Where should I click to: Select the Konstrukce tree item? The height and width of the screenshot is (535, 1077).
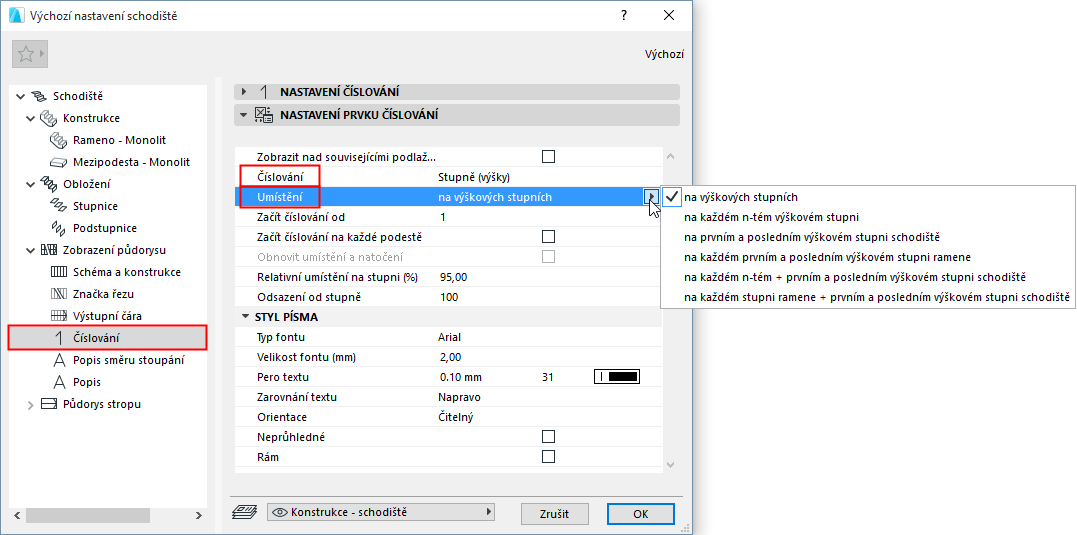pos(91,118)
